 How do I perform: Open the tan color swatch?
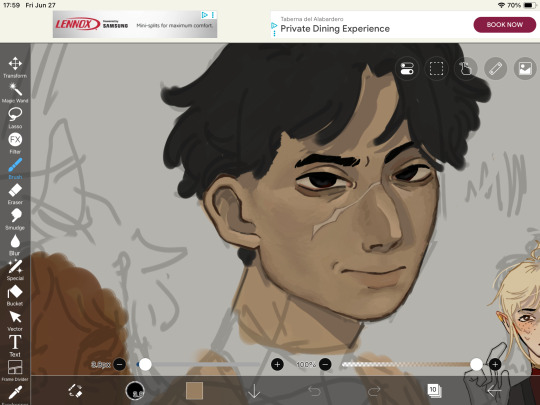tap(194, 391)
